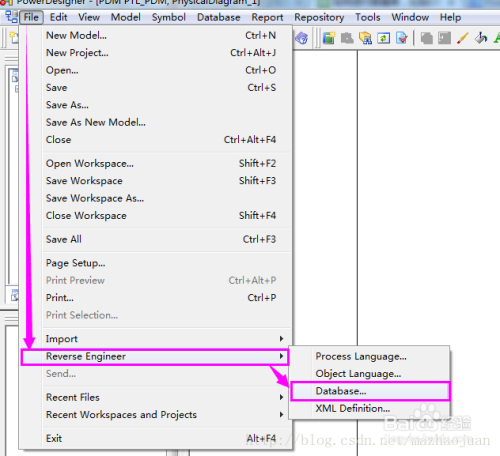
Task: Select the paintbrush format tool
Action: point(463,38)
